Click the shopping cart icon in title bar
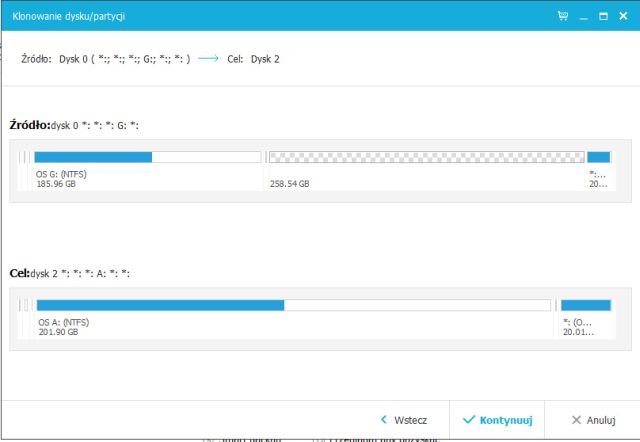This screenshot has width=640, height=442. click(x=563, y=16)
